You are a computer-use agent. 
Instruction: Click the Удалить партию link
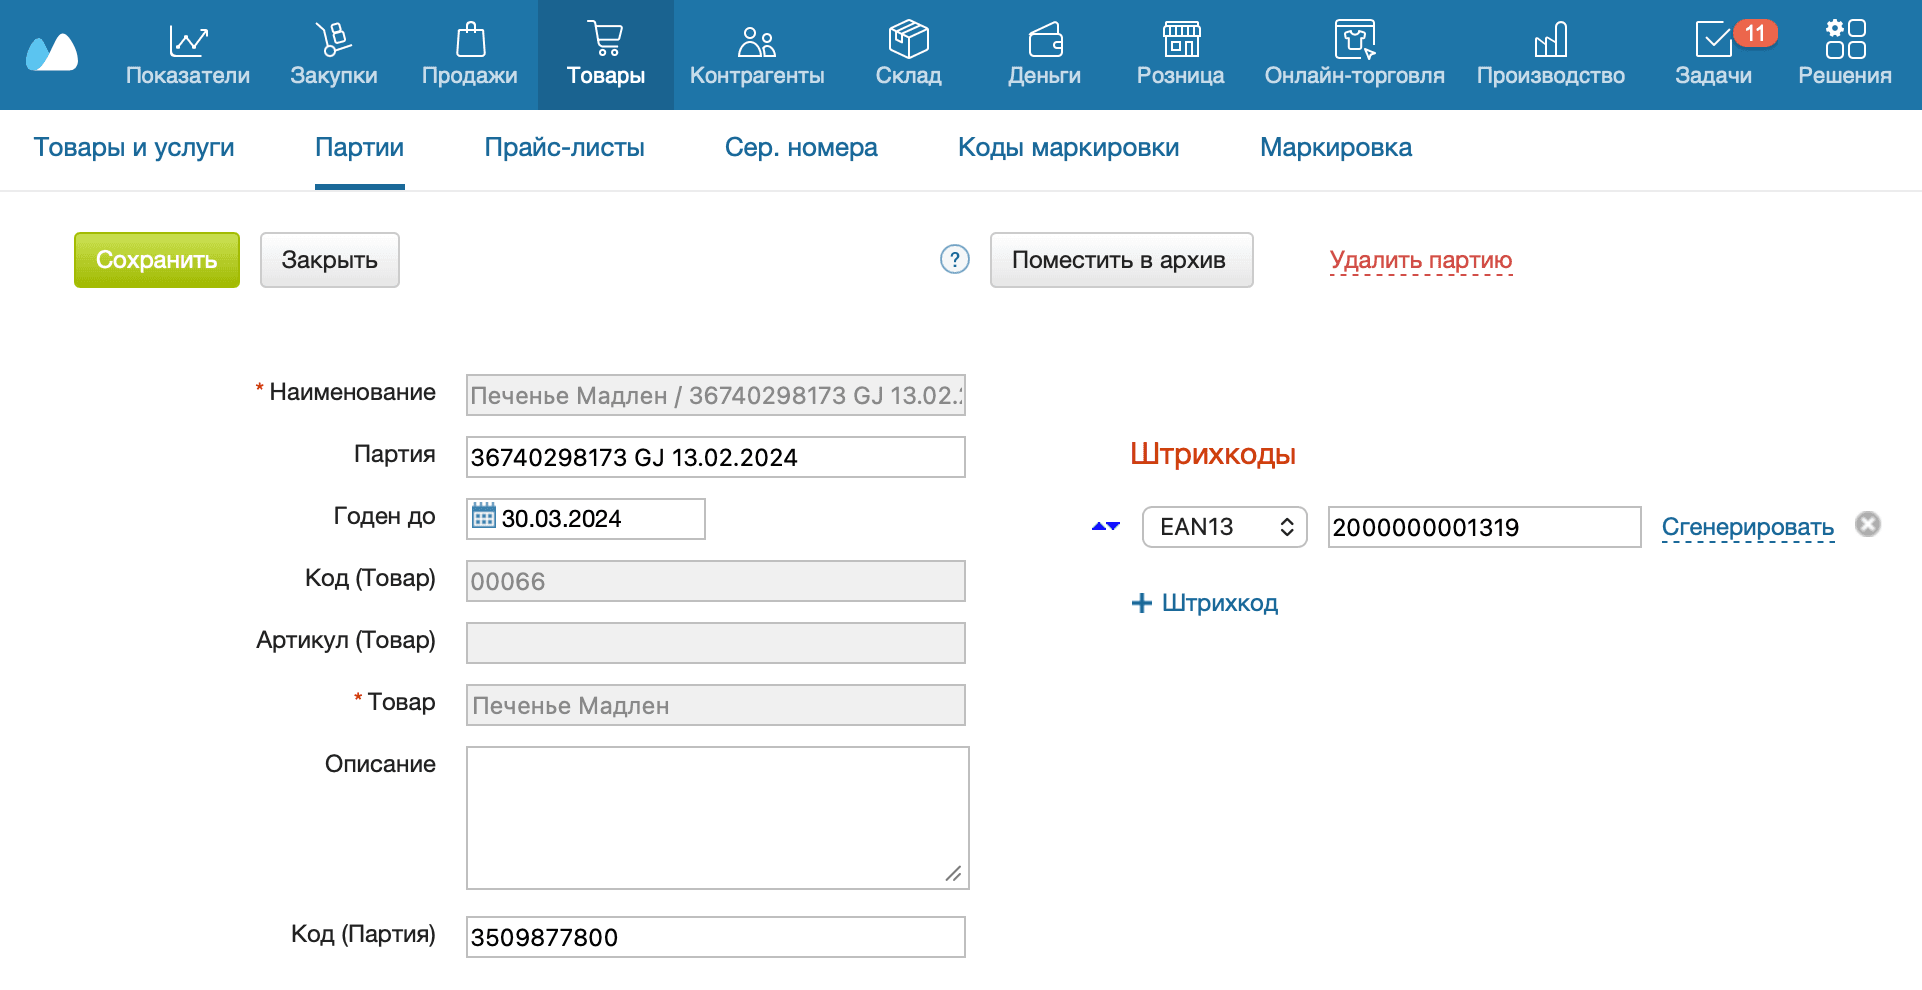click(1420, 260)
